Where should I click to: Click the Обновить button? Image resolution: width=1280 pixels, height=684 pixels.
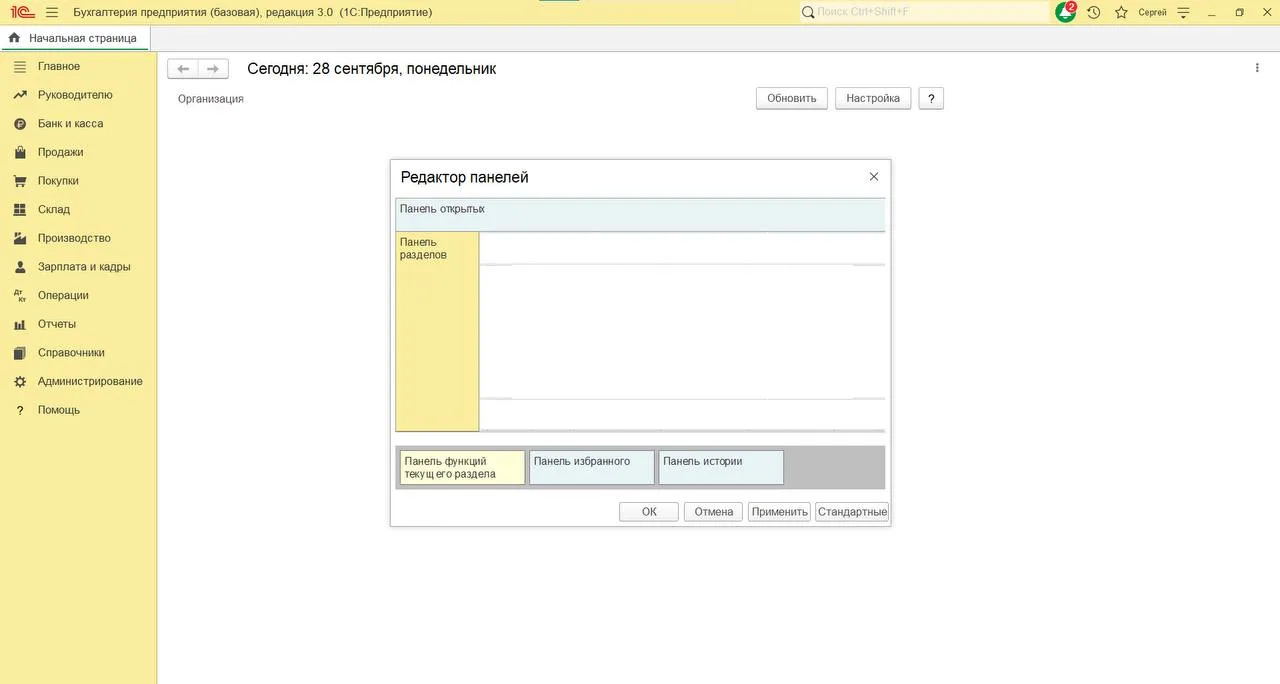tap(792, 98)
